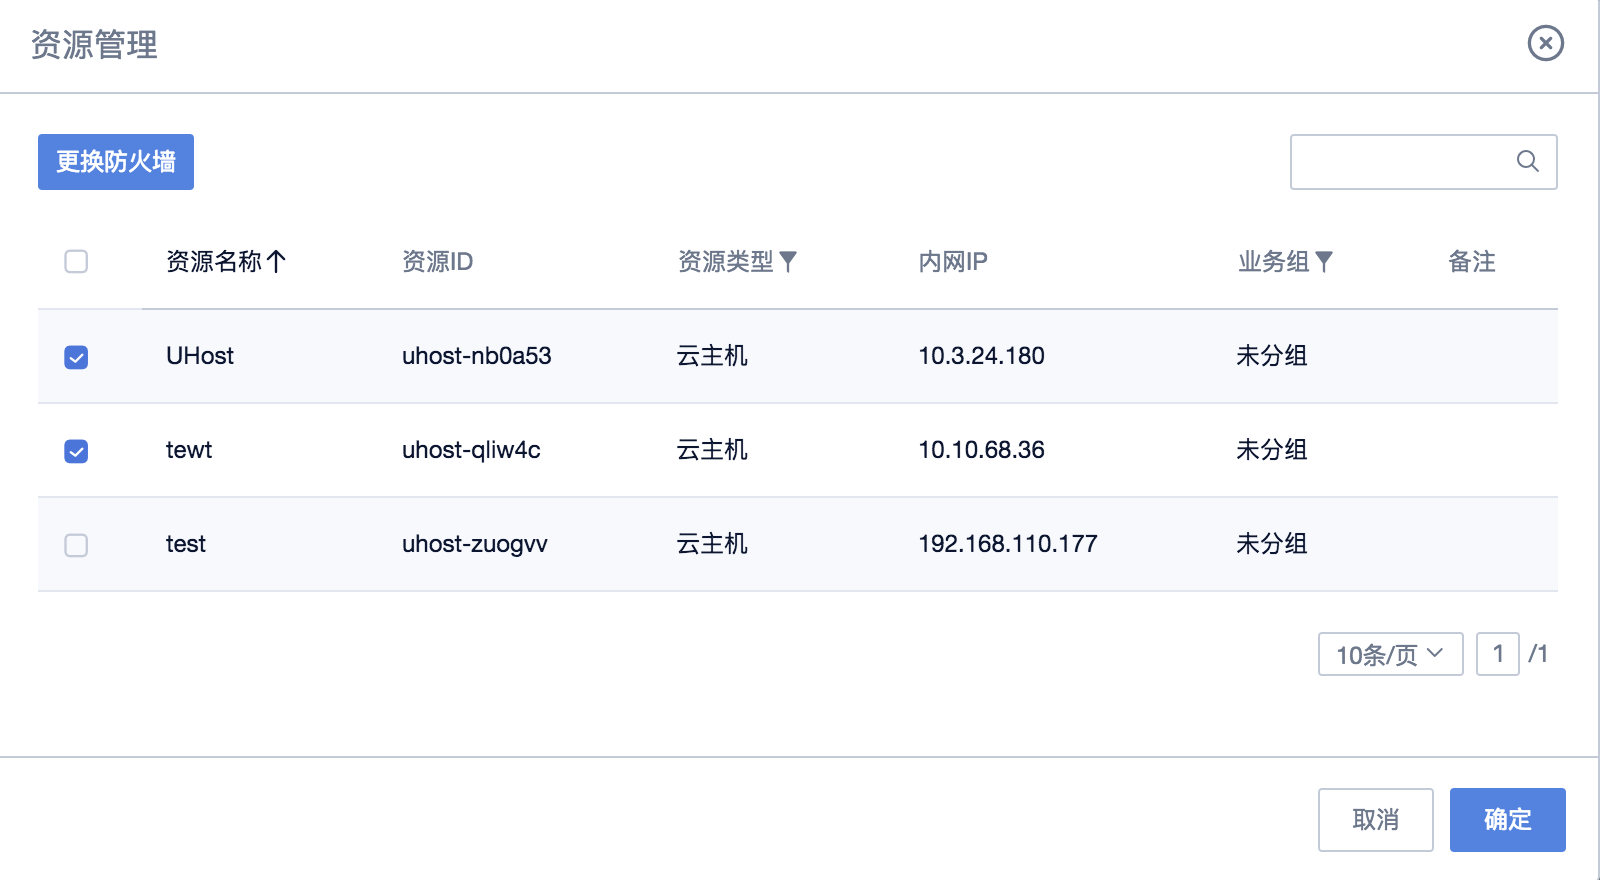Confirm with the 确定 button
The height and width of the screenshot is (880, 1600).
tap(1507, 820)
